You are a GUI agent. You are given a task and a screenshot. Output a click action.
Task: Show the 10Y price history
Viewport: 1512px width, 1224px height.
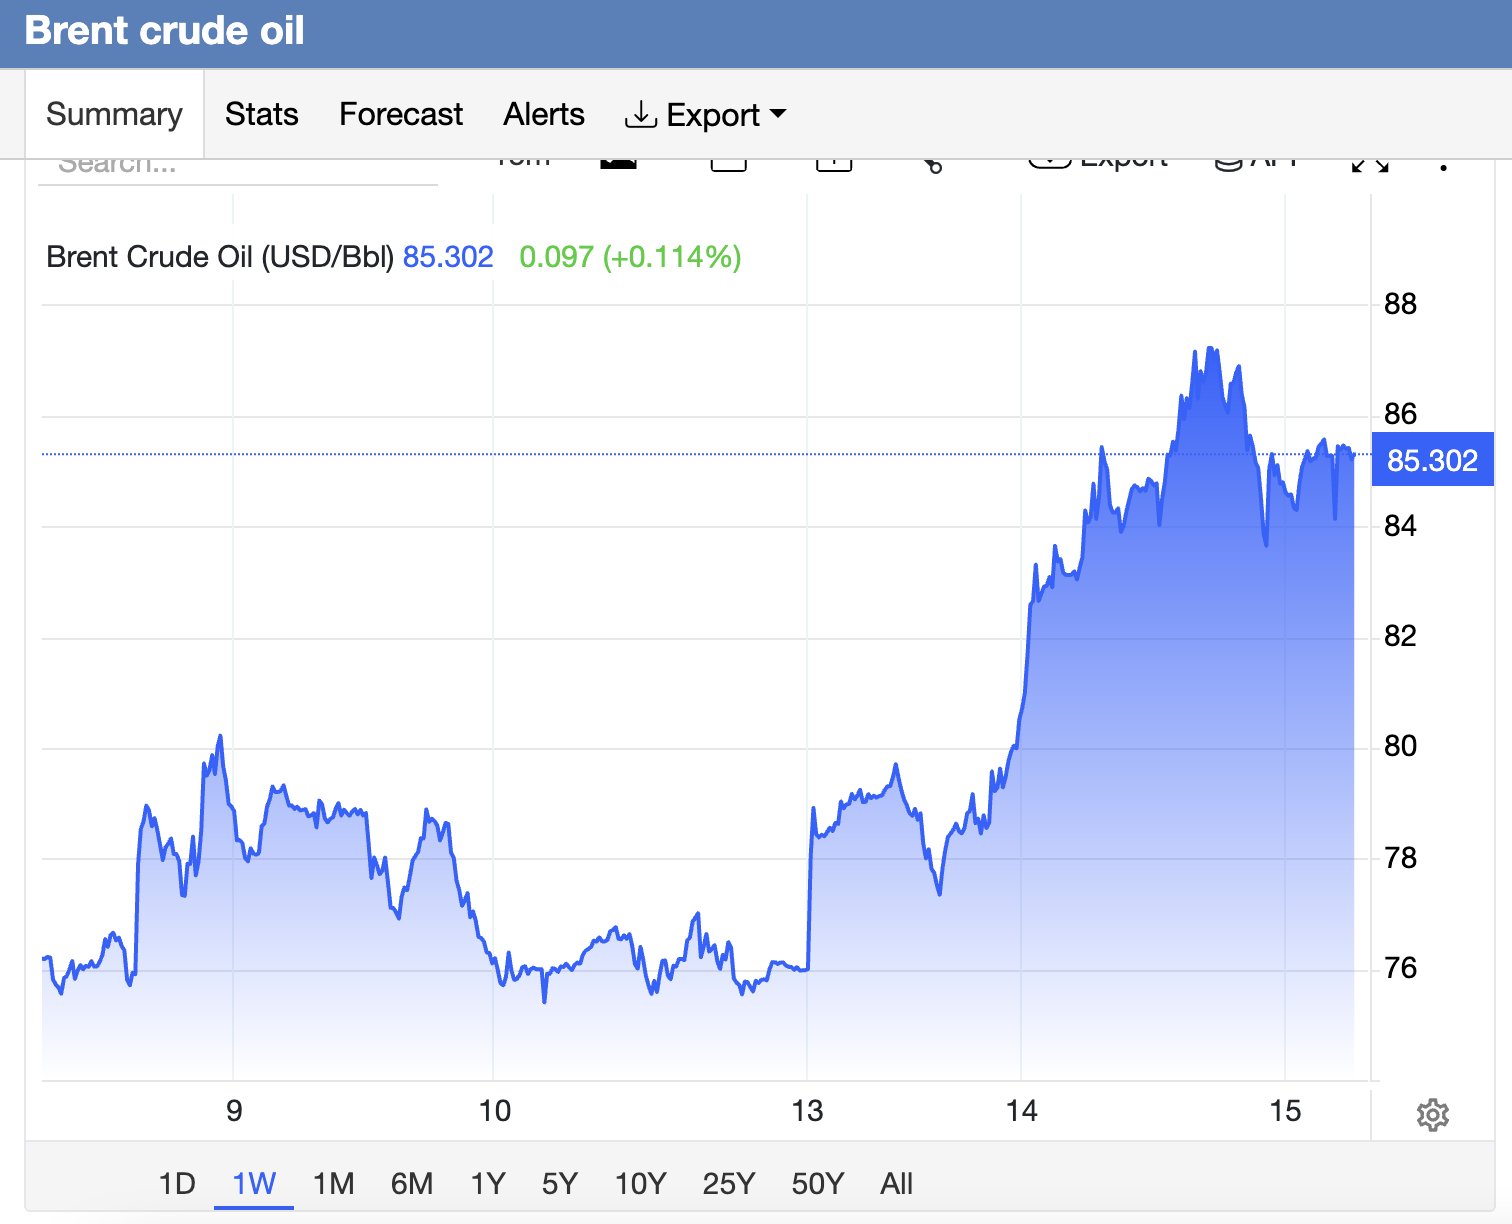pos(640,1184)
